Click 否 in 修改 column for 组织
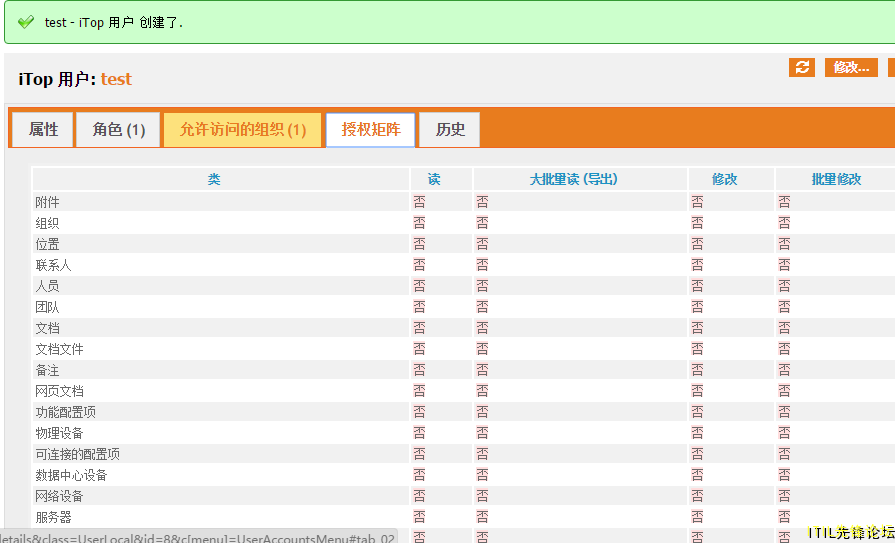 pyautogui.click(x=698, y=223)
